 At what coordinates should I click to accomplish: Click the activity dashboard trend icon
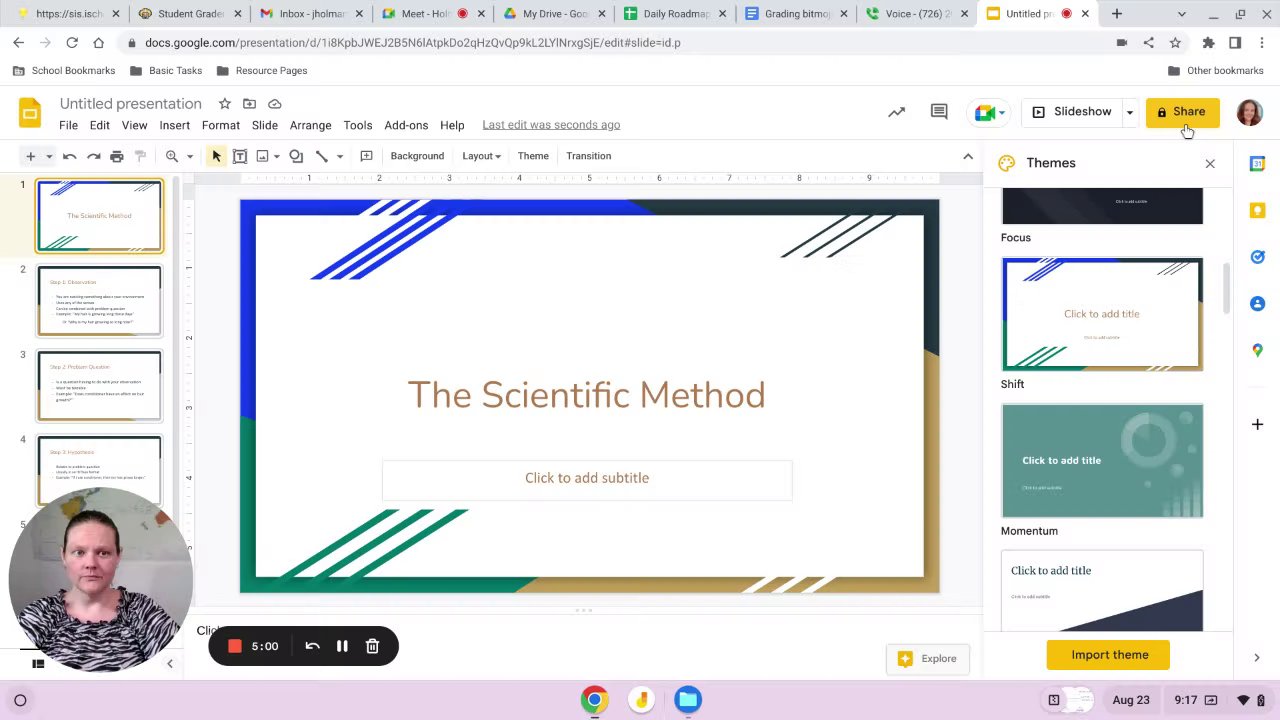pyautogui.click(x=896, y=112)
